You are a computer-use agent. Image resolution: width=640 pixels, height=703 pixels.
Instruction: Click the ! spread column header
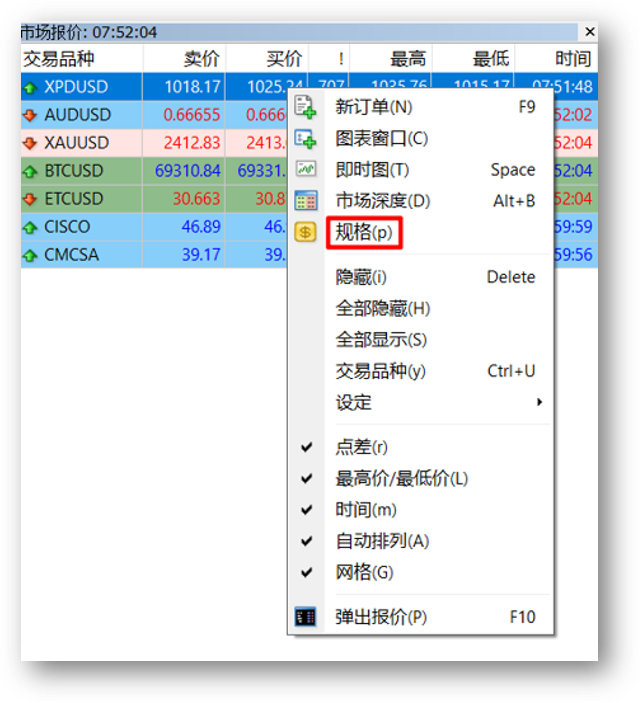[x=329, y=59]
